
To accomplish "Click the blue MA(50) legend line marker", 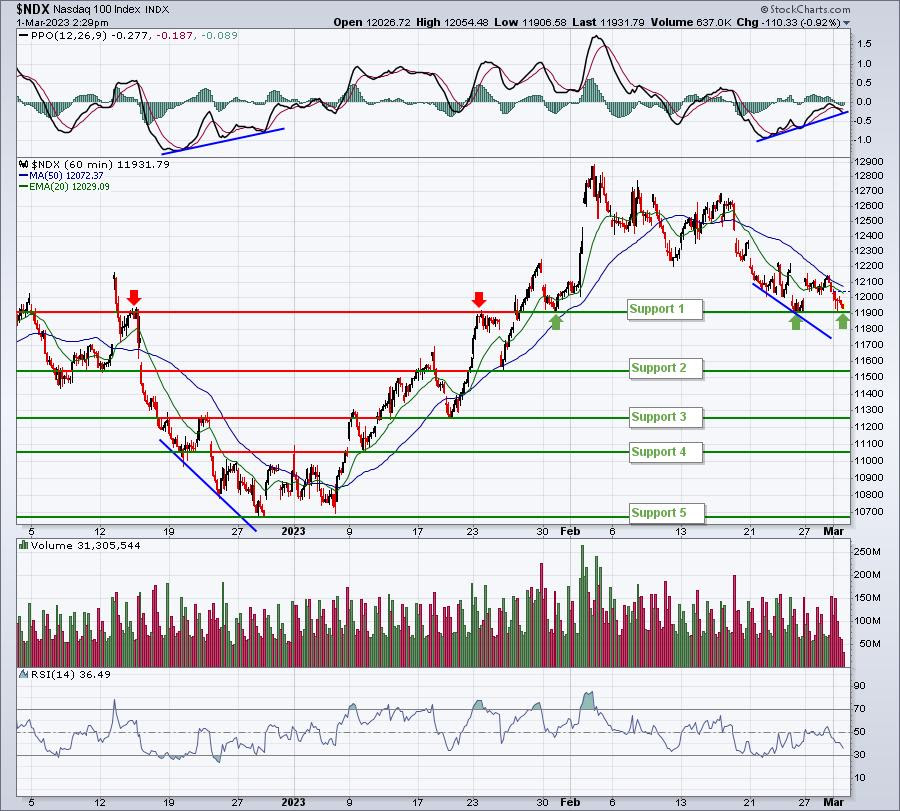I will click(23, 176).
